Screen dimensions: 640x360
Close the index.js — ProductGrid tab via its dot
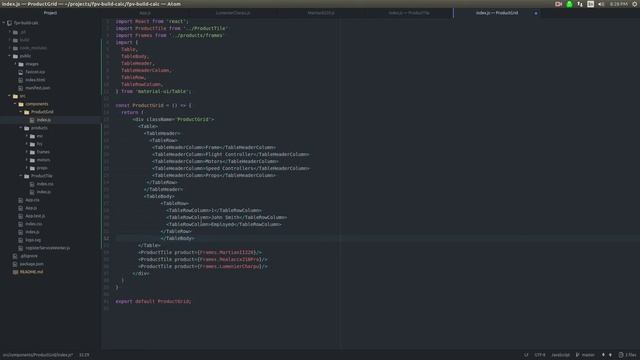pos(536,13)
